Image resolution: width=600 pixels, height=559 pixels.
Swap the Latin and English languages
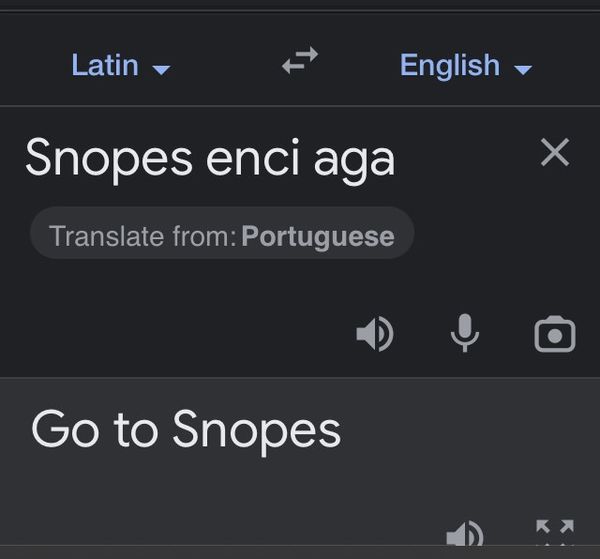(300, 60)
